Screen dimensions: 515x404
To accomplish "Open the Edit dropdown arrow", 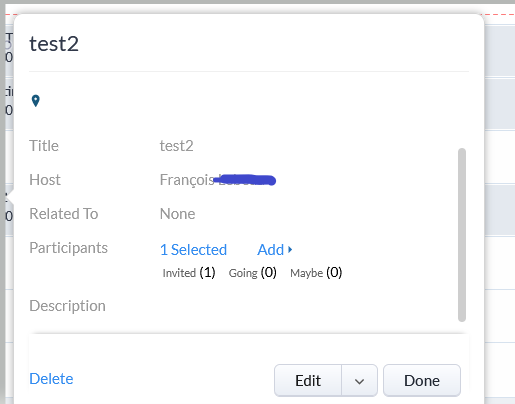I will coord(359,381).
